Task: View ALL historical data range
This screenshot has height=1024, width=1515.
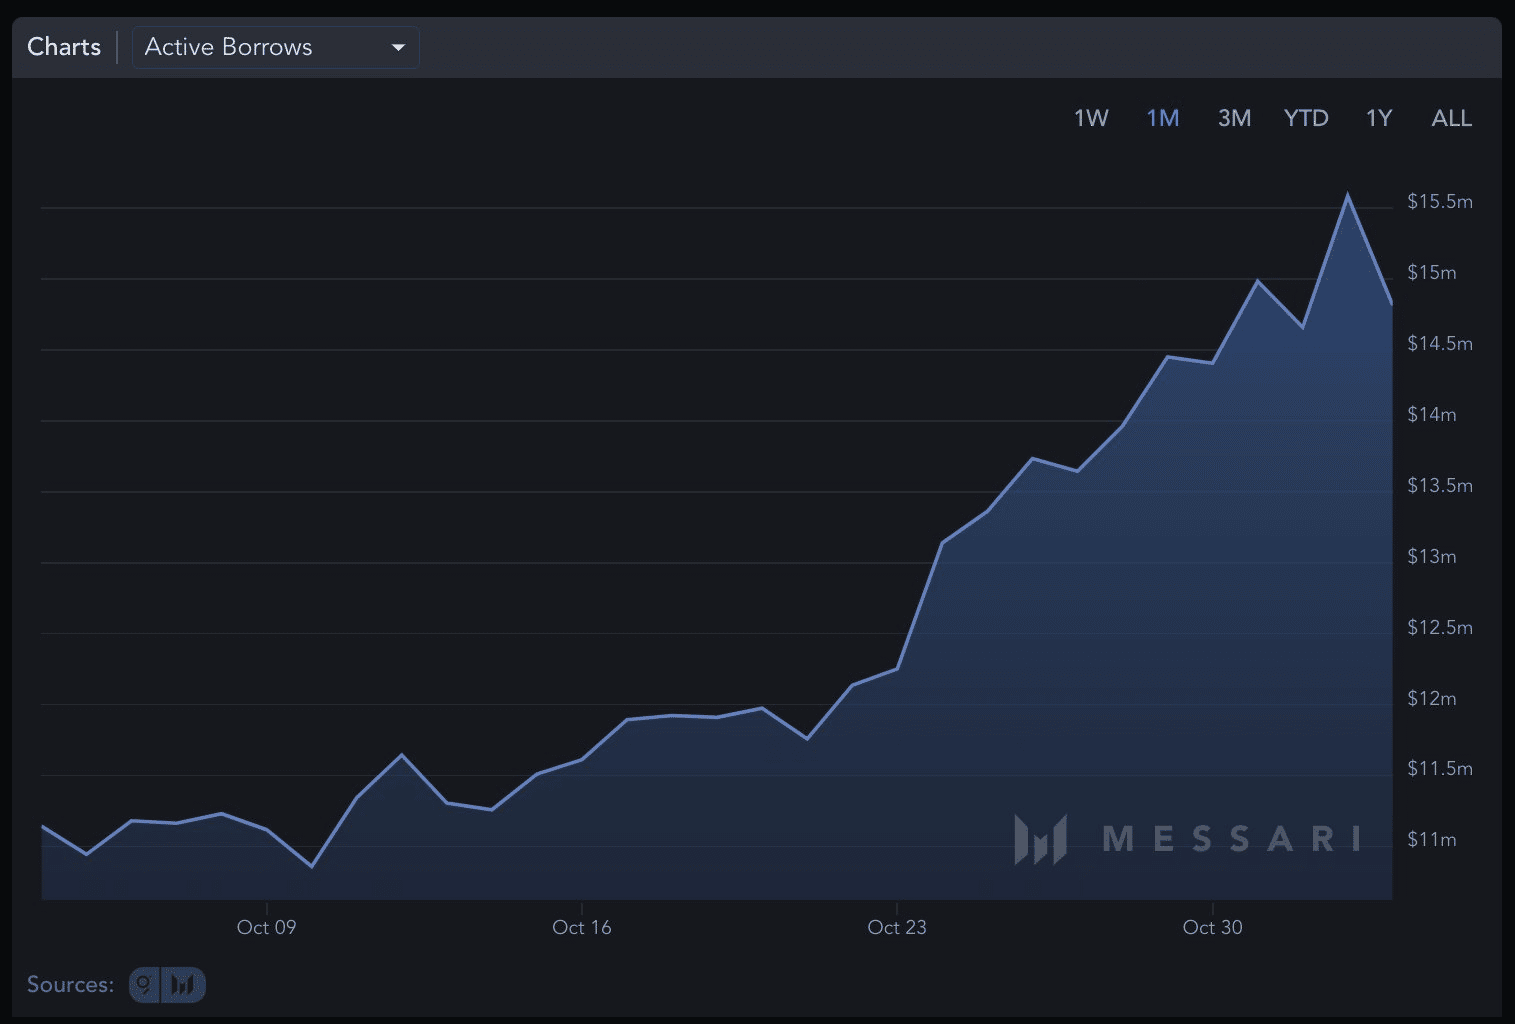Action: 1451,118
